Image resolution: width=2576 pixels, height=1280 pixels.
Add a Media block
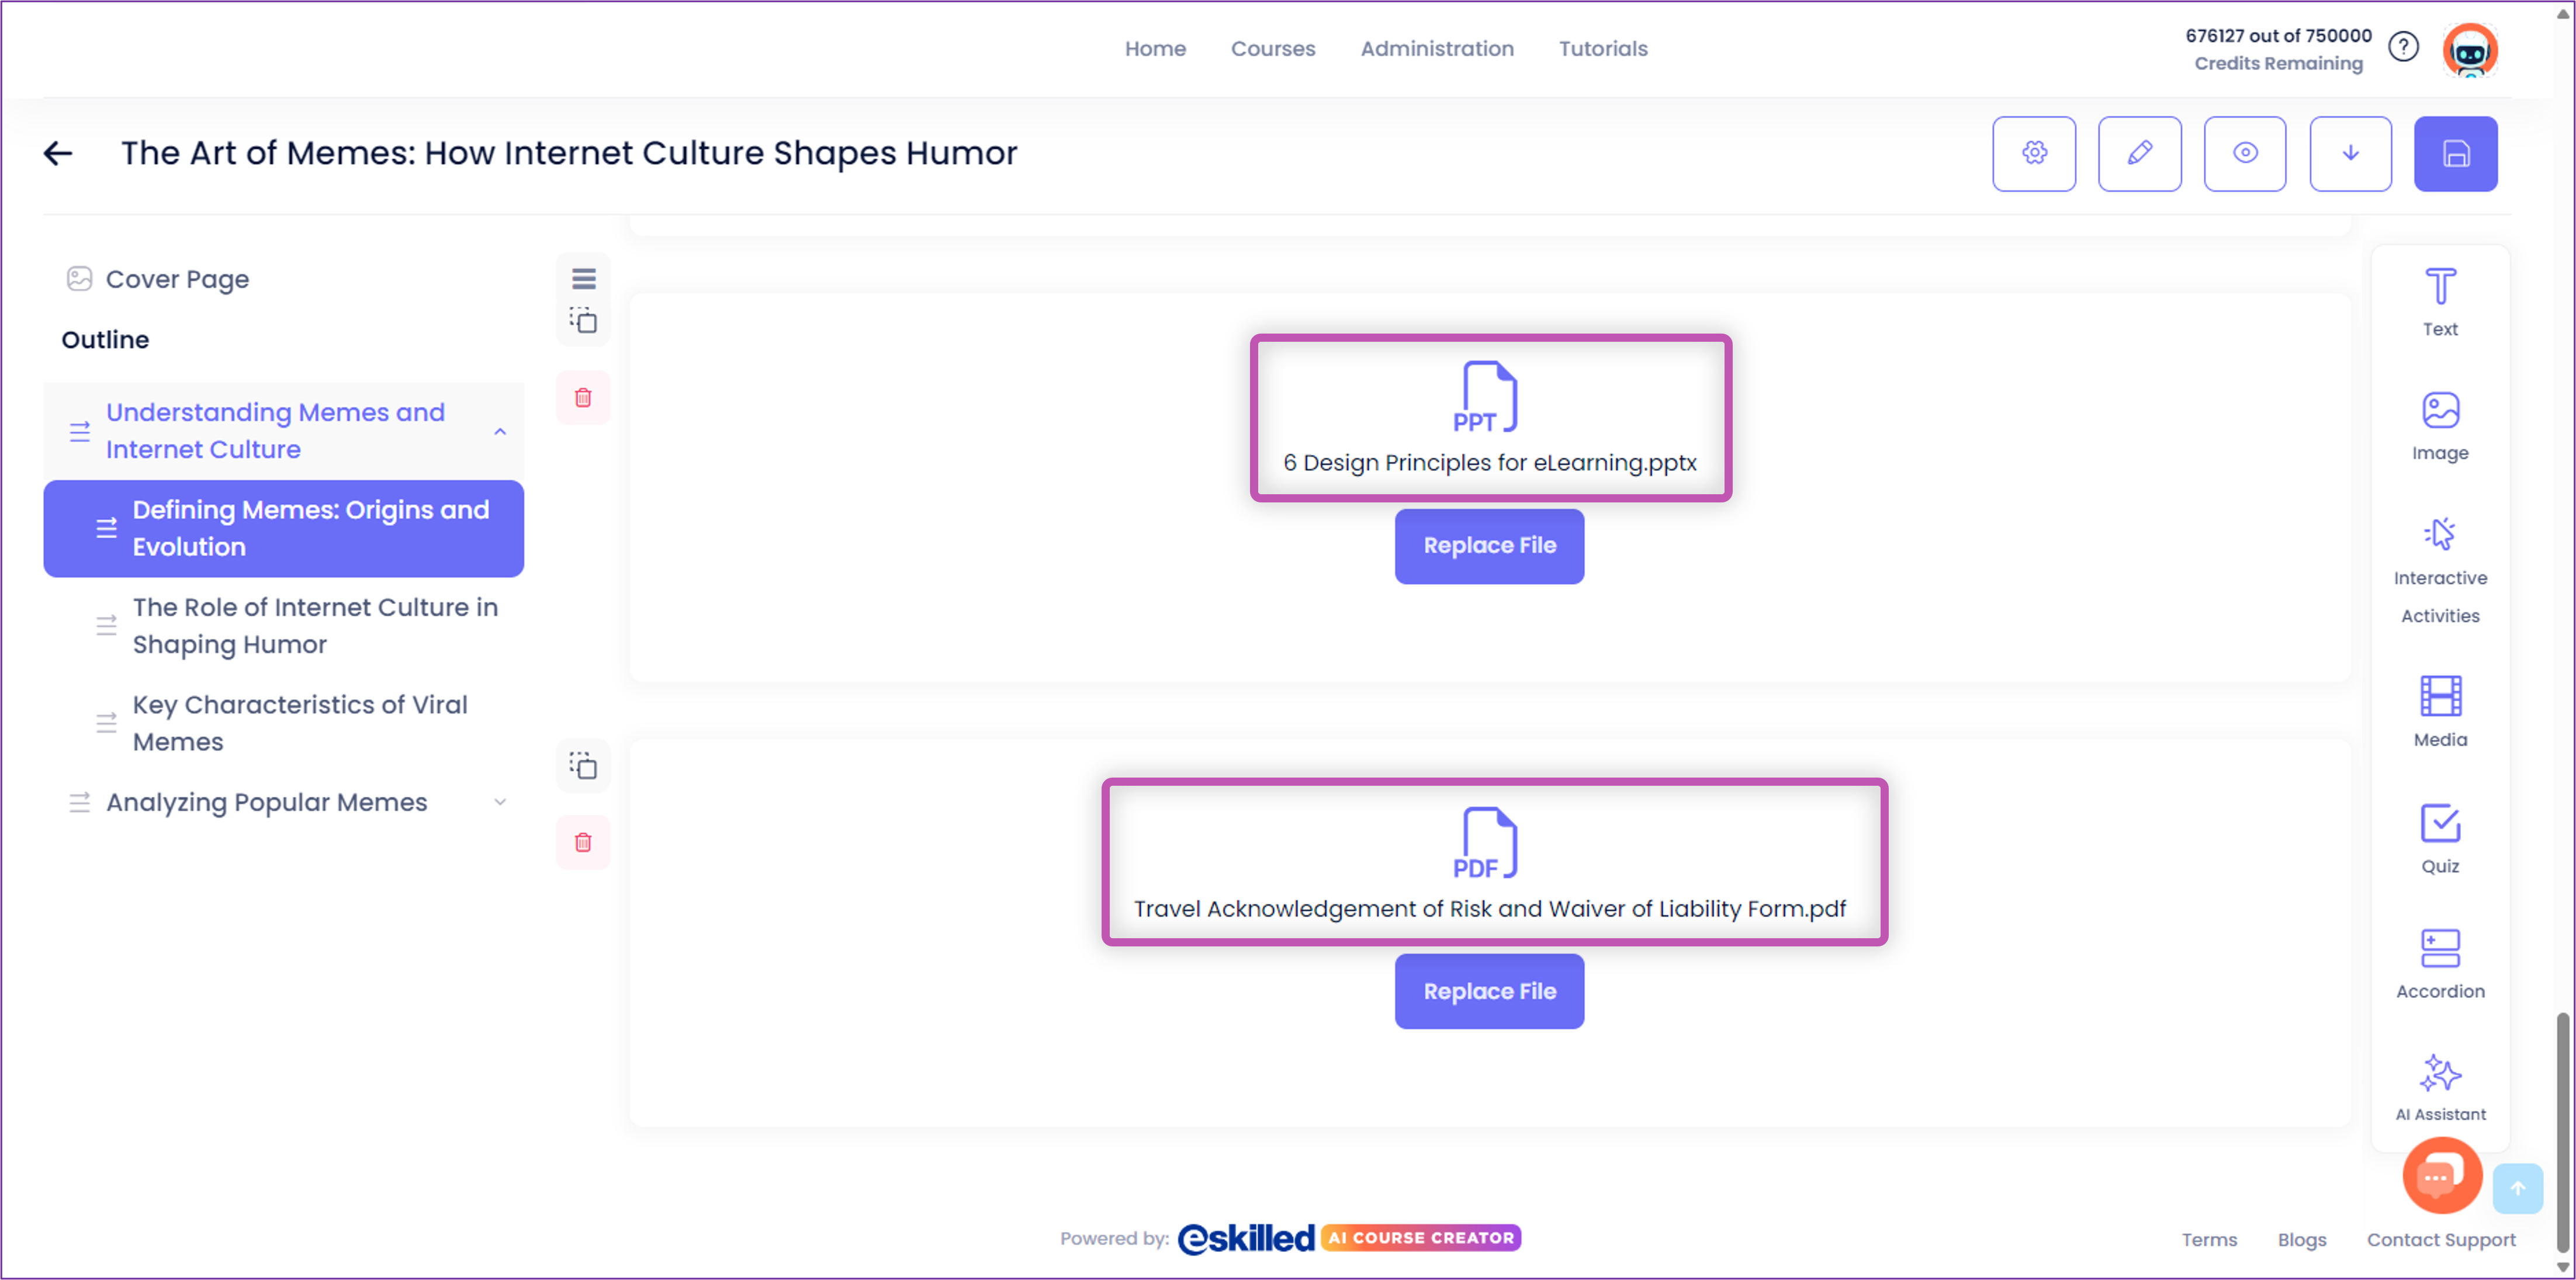point(2440,712)
